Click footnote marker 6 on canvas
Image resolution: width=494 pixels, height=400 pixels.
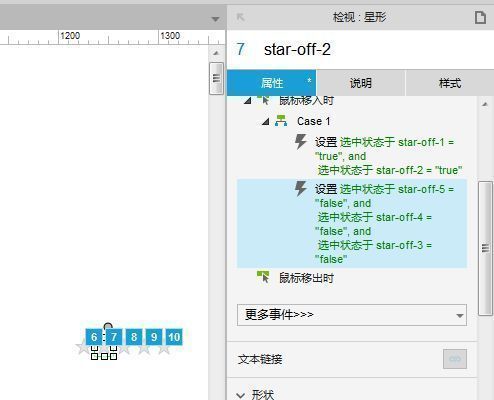[94, 337]
